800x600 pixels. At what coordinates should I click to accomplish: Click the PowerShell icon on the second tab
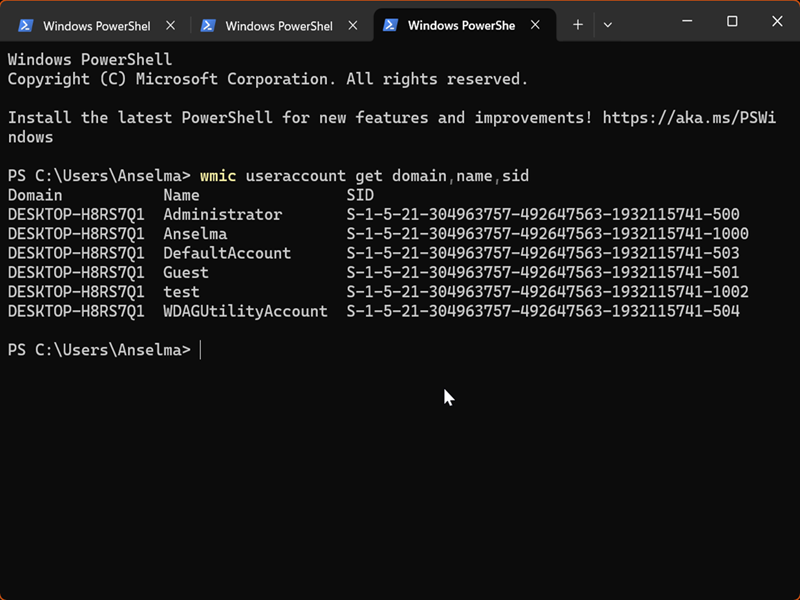tap(208, 26)
